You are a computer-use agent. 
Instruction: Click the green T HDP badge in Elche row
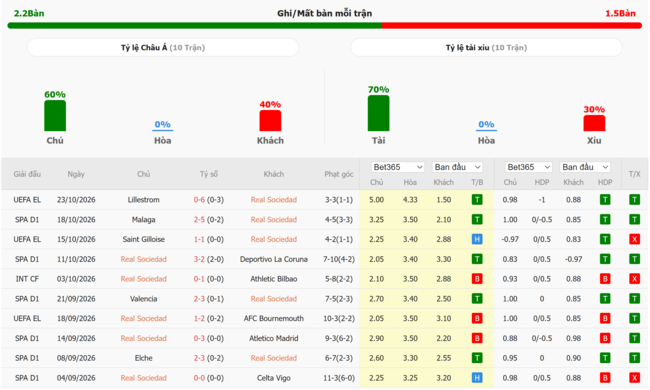click(605, 358)
